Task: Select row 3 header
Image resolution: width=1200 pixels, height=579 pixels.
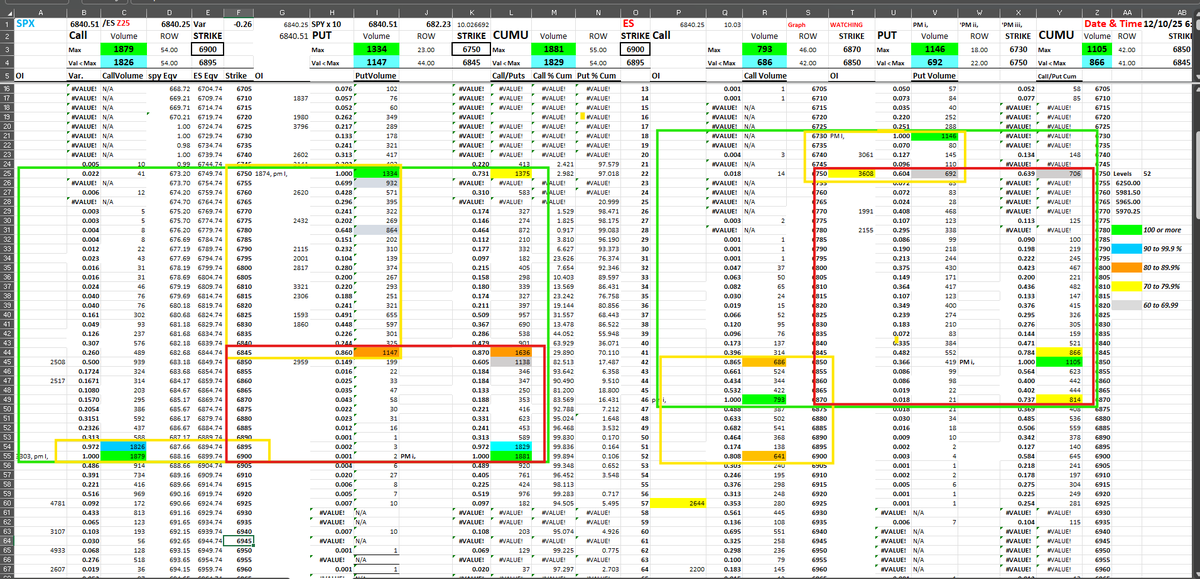Action: point(7,48)
